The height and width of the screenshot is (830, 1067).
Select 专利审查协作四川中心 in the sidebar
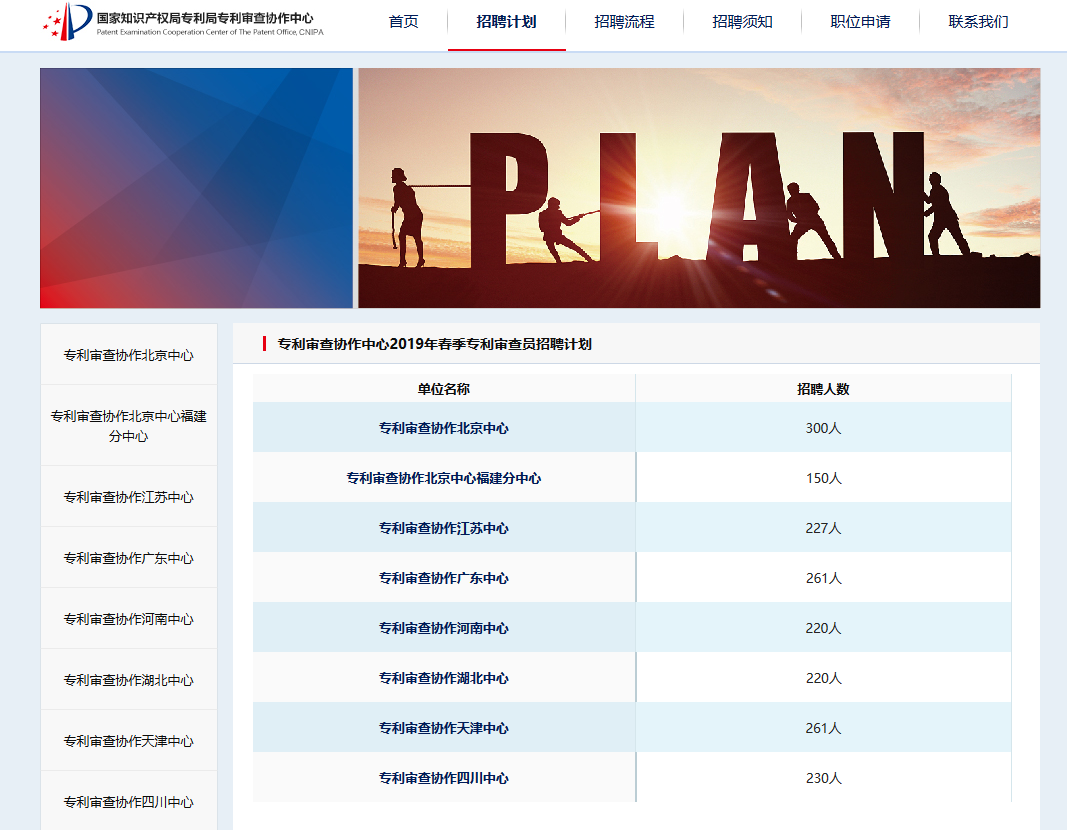coord(129,801)
